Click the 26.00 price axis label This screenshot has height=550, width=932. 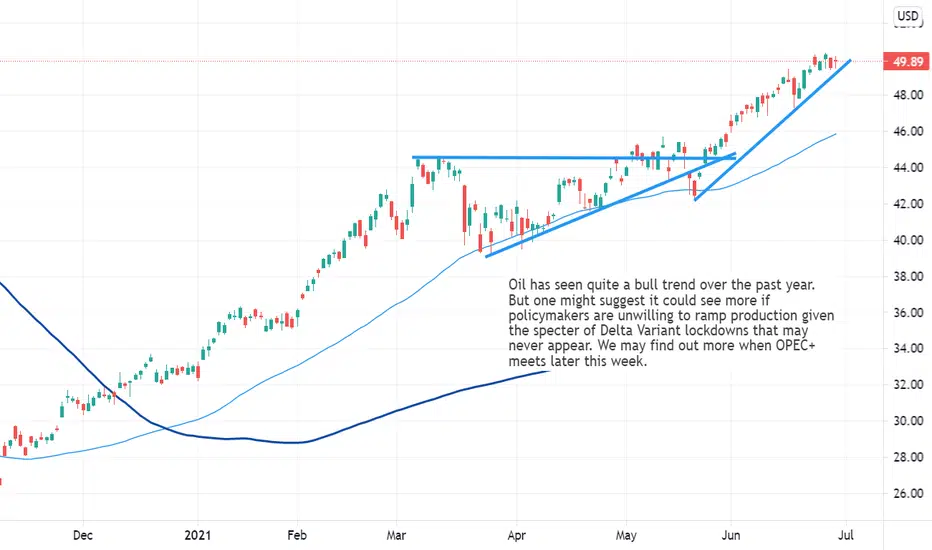(908, 494)
